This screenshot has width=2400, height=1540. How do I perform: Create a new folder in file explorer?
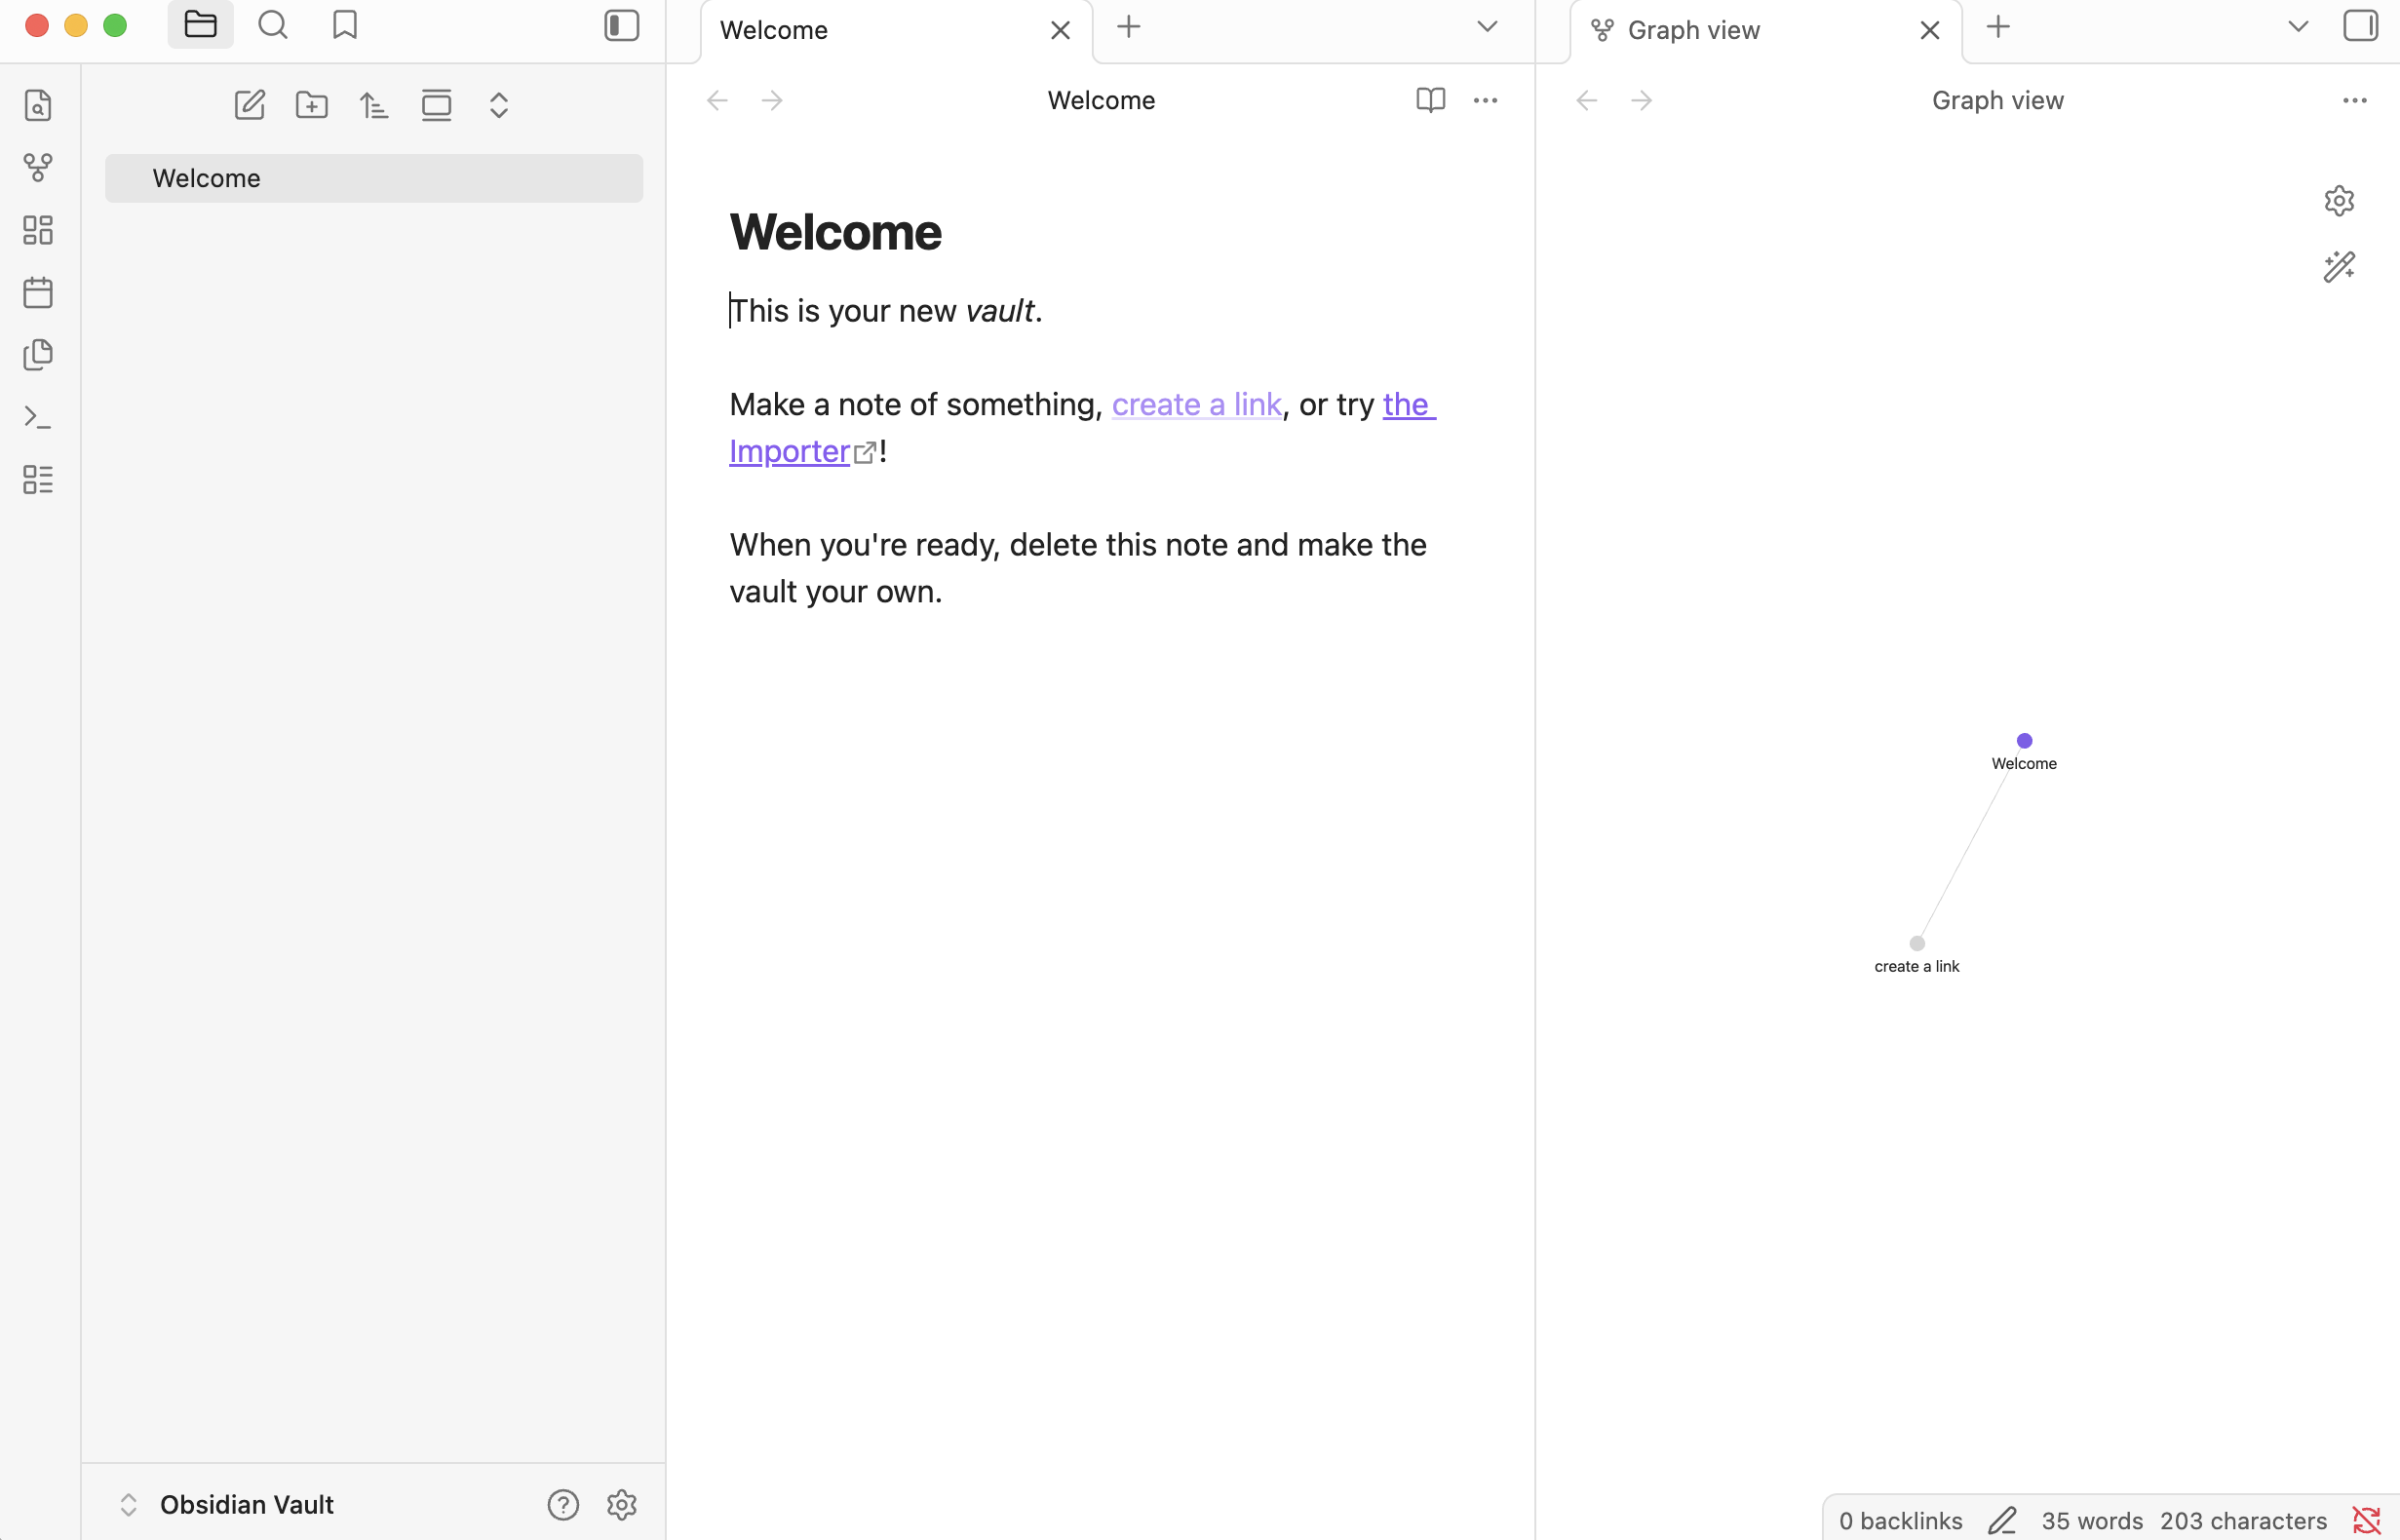pyautogui.click(x=312, y=105)
